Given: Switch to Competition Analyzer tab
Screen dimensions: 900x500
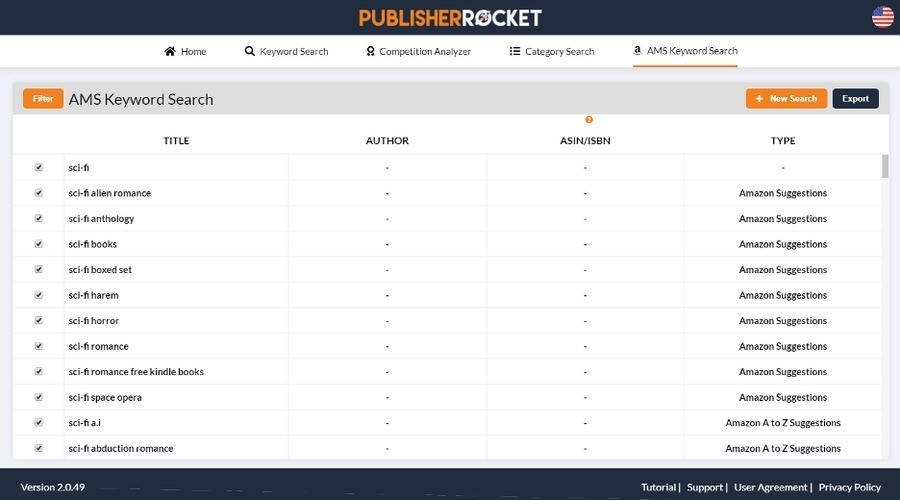Looking at the screenshot, I should tap(418, 51).
